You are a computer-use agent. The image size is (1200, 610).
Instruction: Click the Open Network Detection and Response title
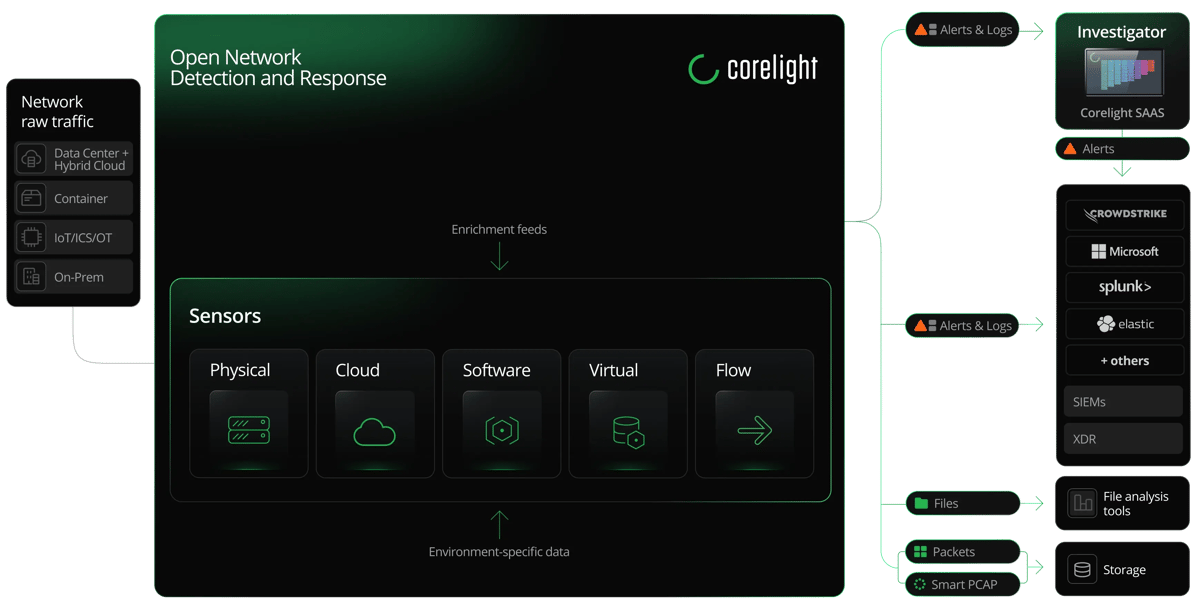coord(278,68)
